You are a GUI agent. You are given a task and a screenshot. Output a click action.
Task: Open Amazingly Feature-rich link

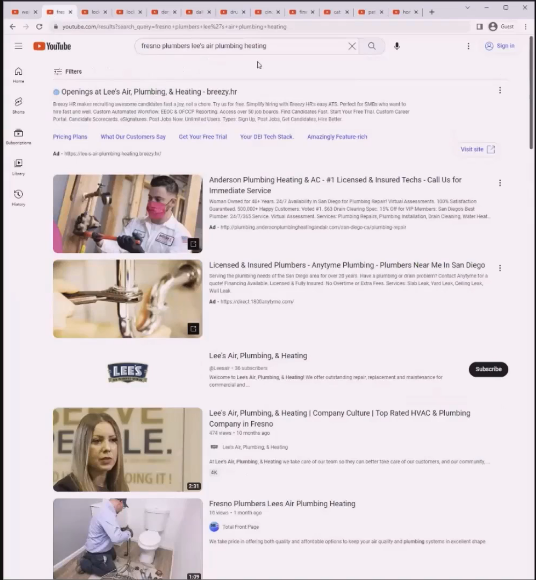point(337,136)
